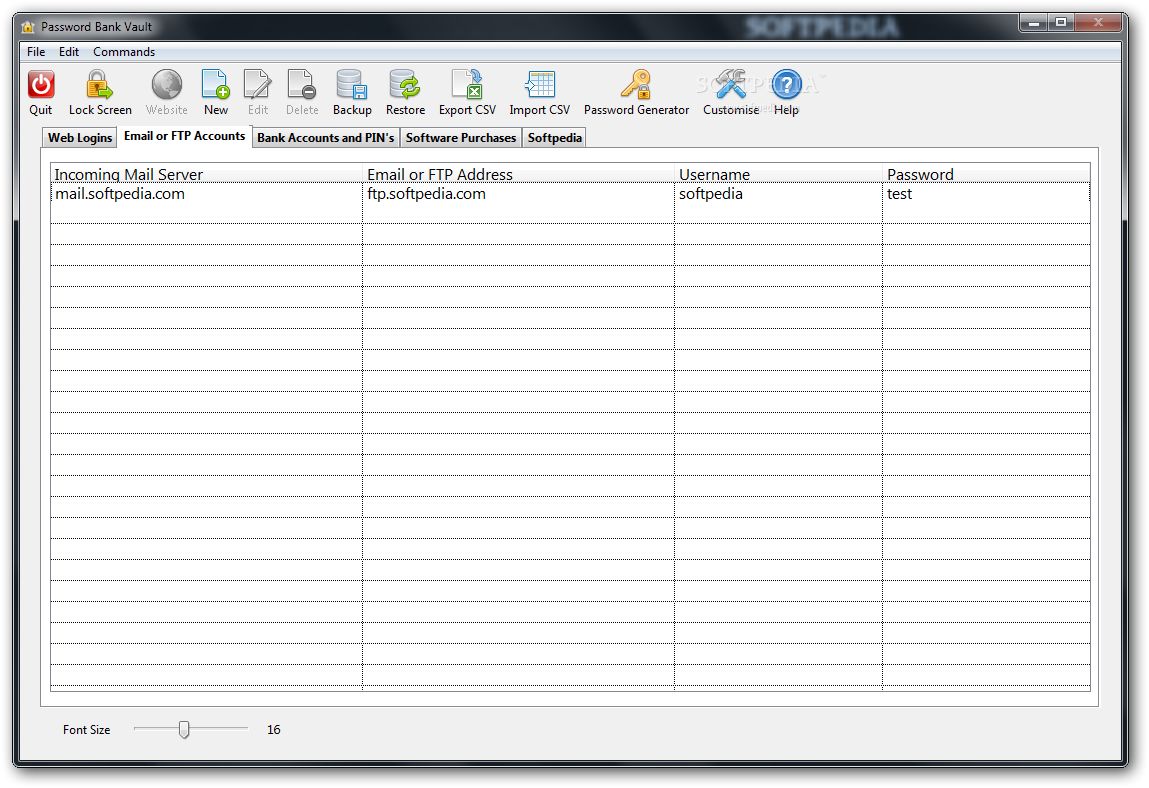The height and width of the screenshot is (788, 1149).
Task: Click the Email or FTP Address header
Action: point(518,174)
